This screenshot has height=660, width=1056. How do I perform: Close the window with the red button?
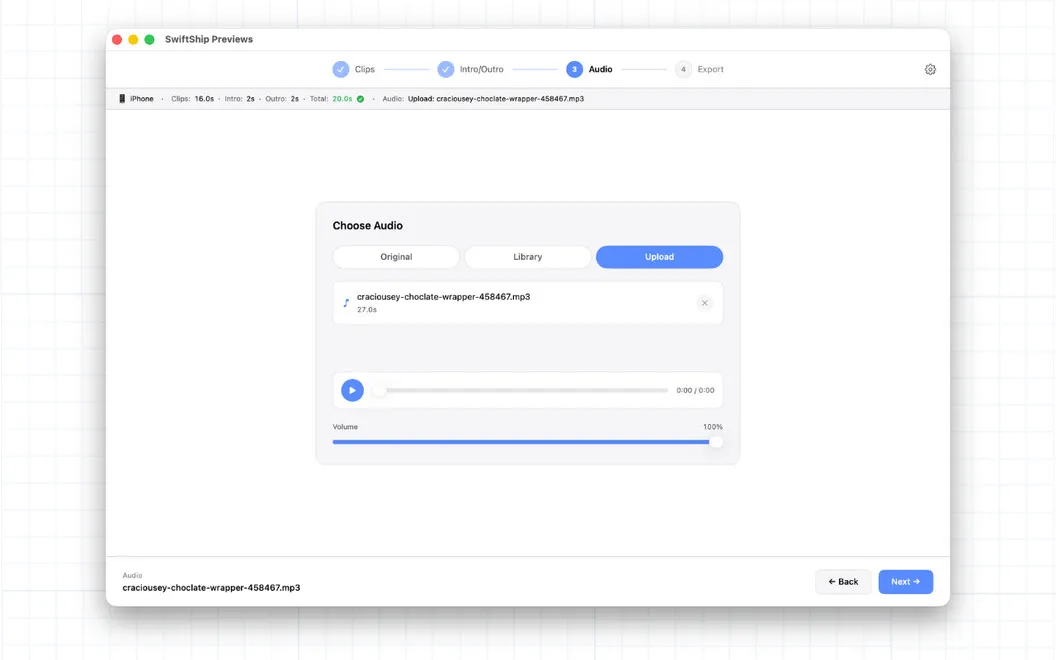117,40
